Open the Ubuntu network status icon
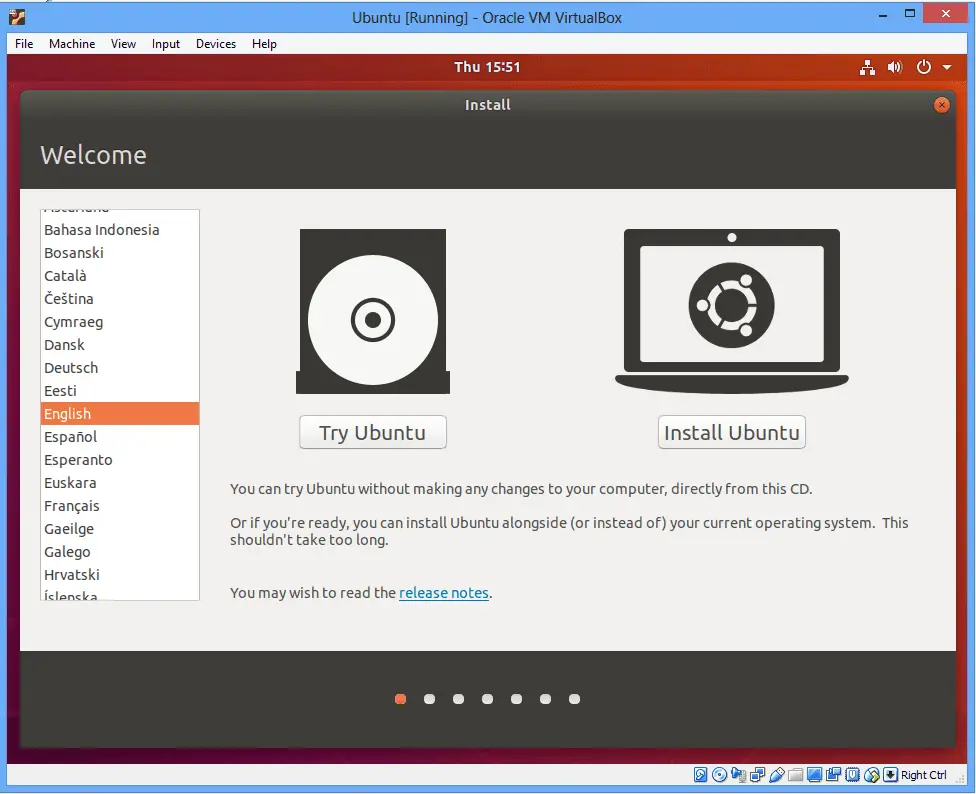Image resolution: width=976 pixels, height=794 pixels. click(x=867, y=67)
